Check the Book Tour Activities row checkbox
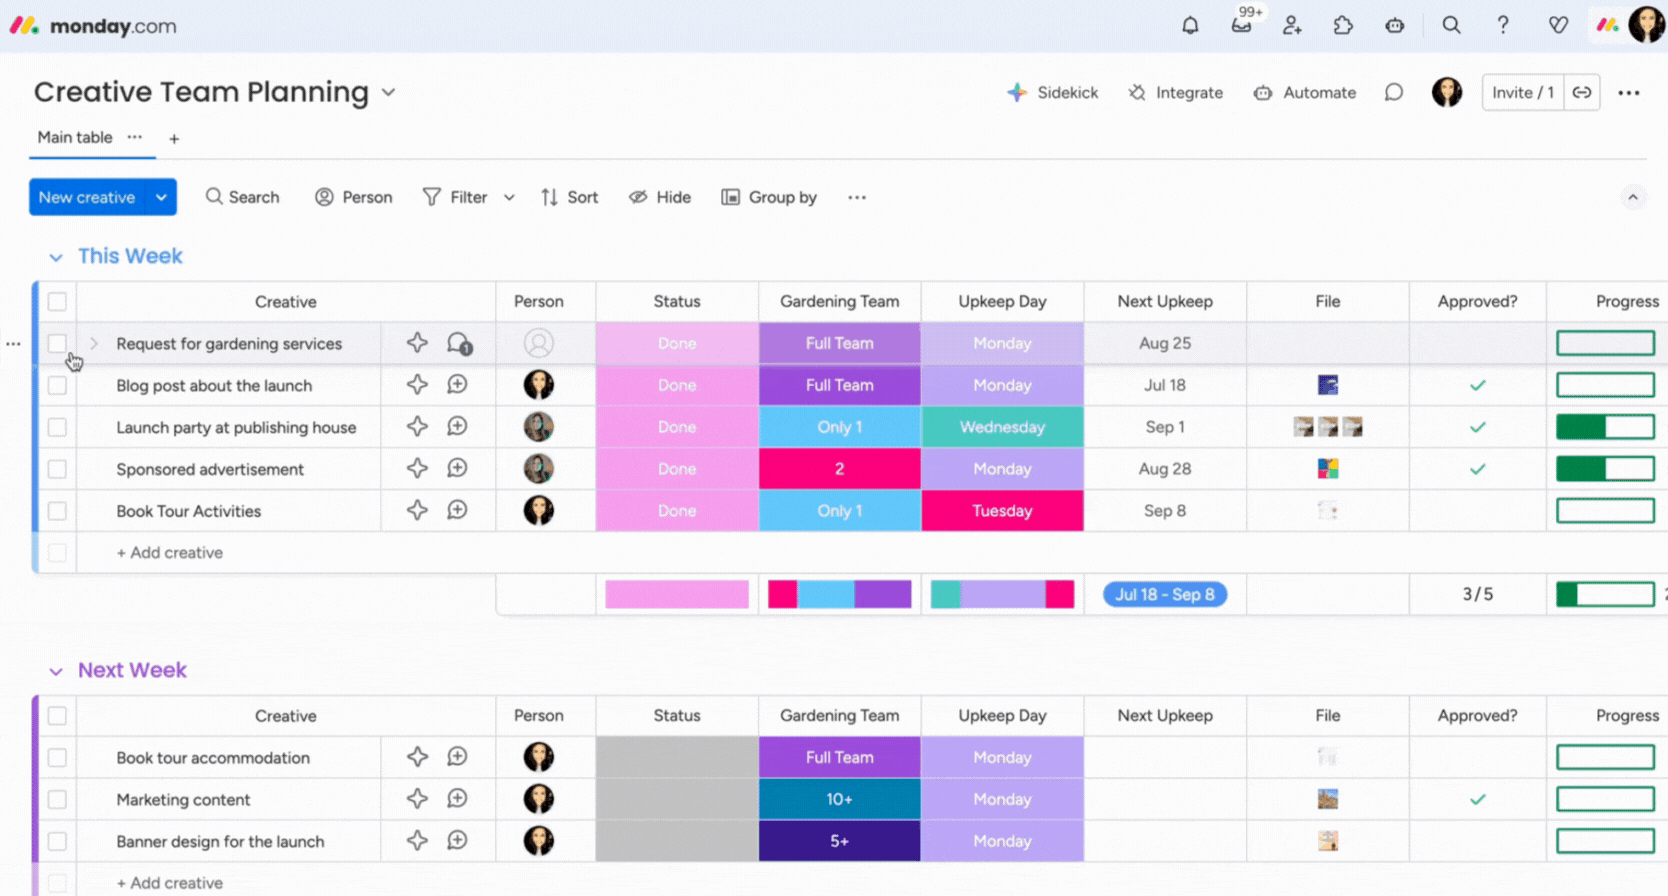 click(57, 511)
